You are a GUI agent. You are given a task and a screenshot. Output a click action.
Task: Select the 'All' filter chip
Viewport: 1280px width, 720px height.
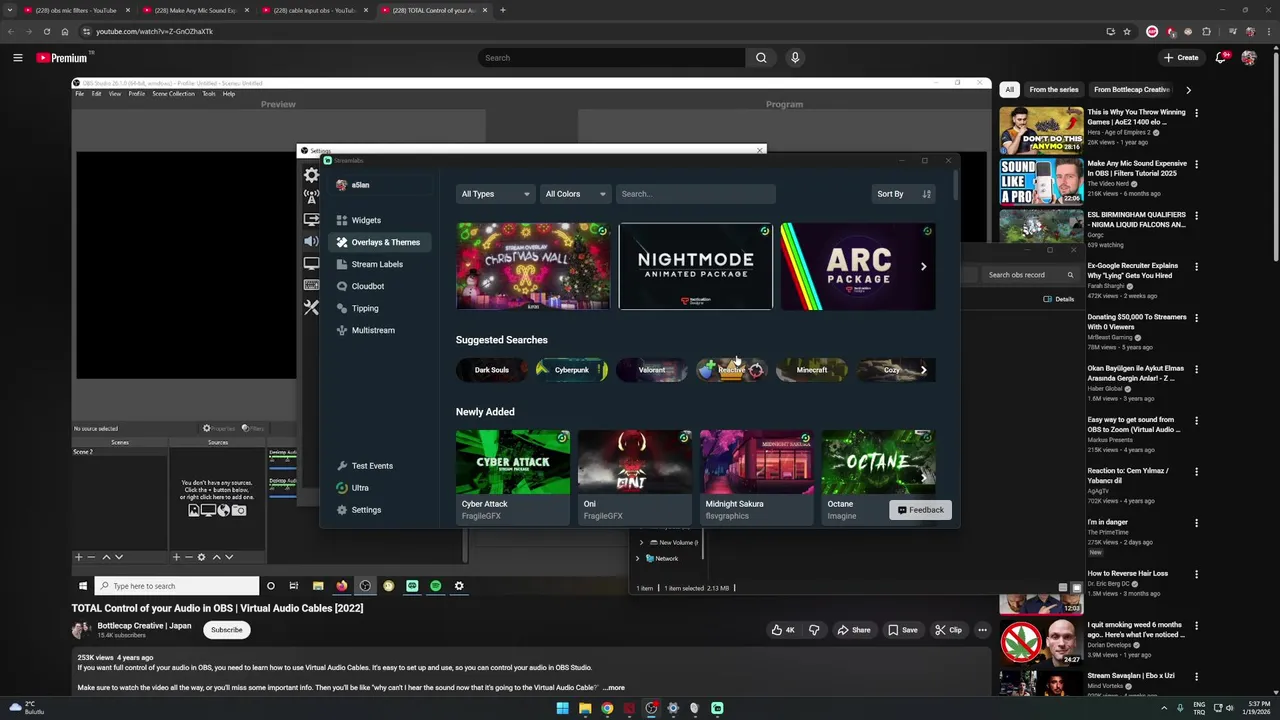click(1009, 89)
